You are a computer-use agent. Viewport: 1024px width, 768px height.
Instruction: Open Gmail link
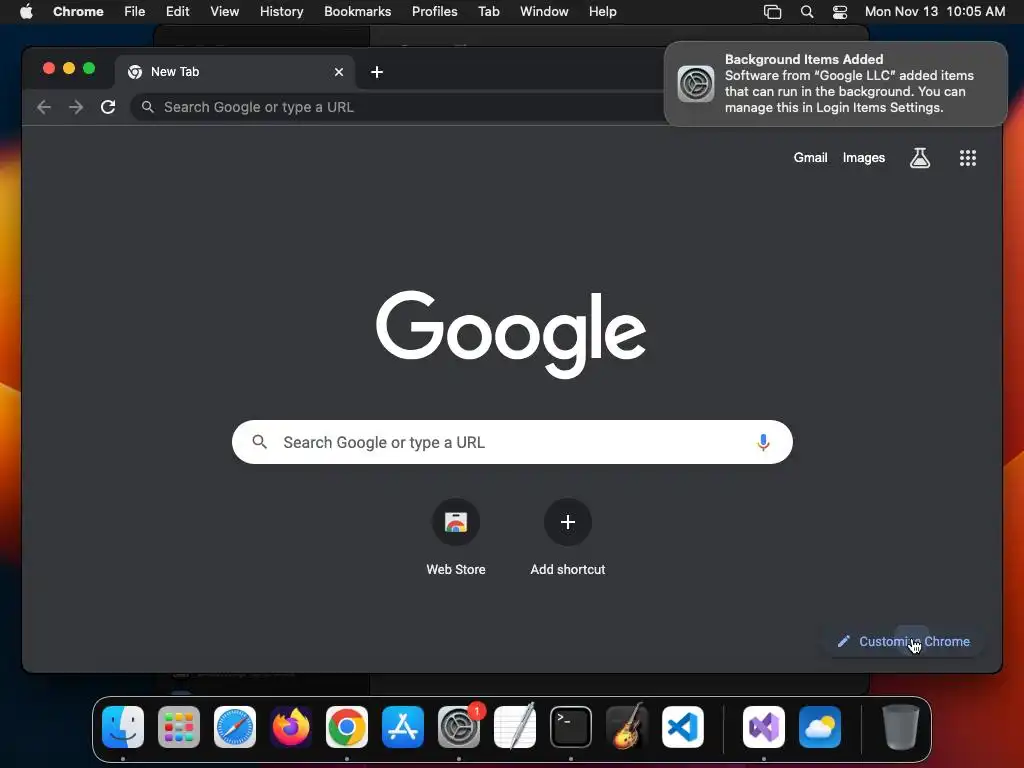click(810, 157)
